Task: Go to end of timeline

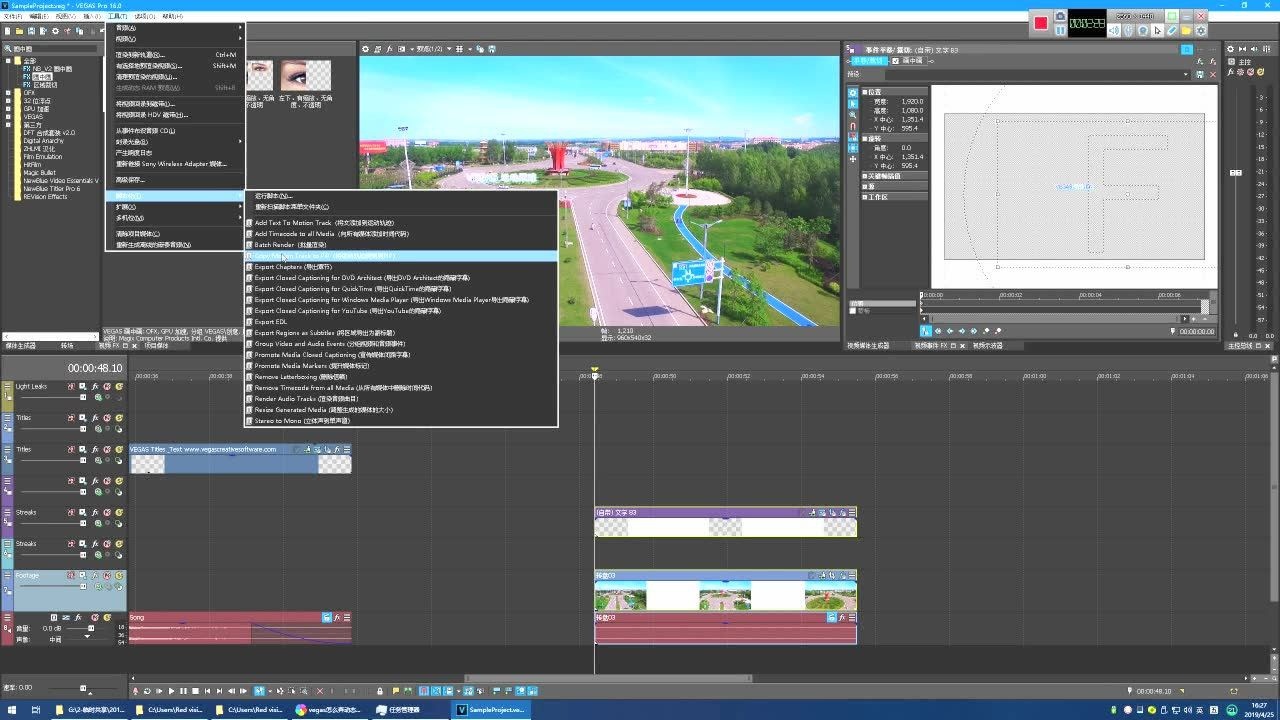Action: [x=219, y=691]
